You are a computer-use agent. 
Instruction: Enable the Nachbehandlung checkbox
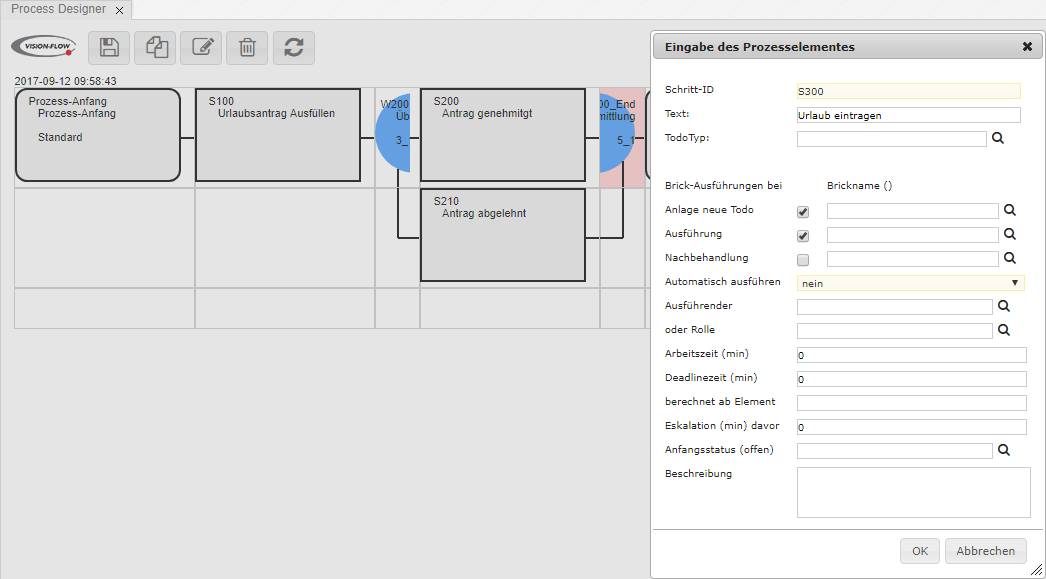[x=803, y=260]
